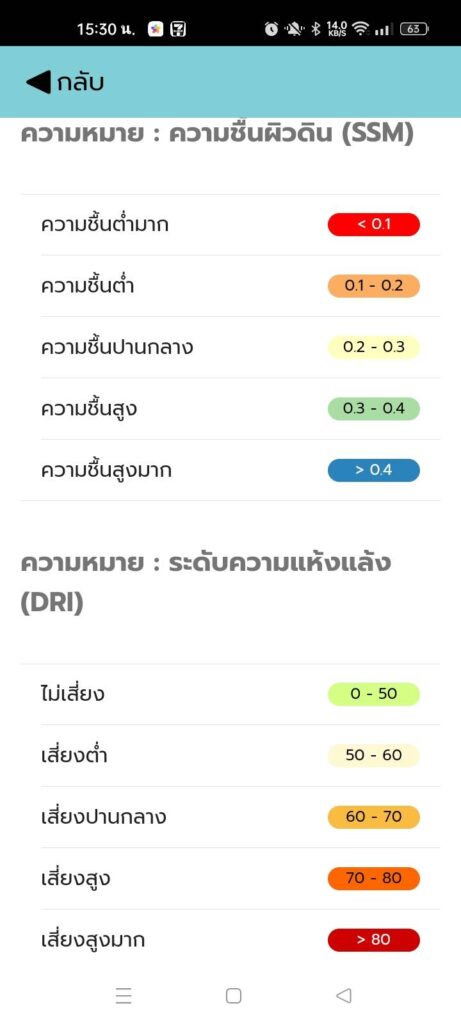Tap the Android home square icon
This screenshot has width=461, height=1024.
click(x=234, y=995)
